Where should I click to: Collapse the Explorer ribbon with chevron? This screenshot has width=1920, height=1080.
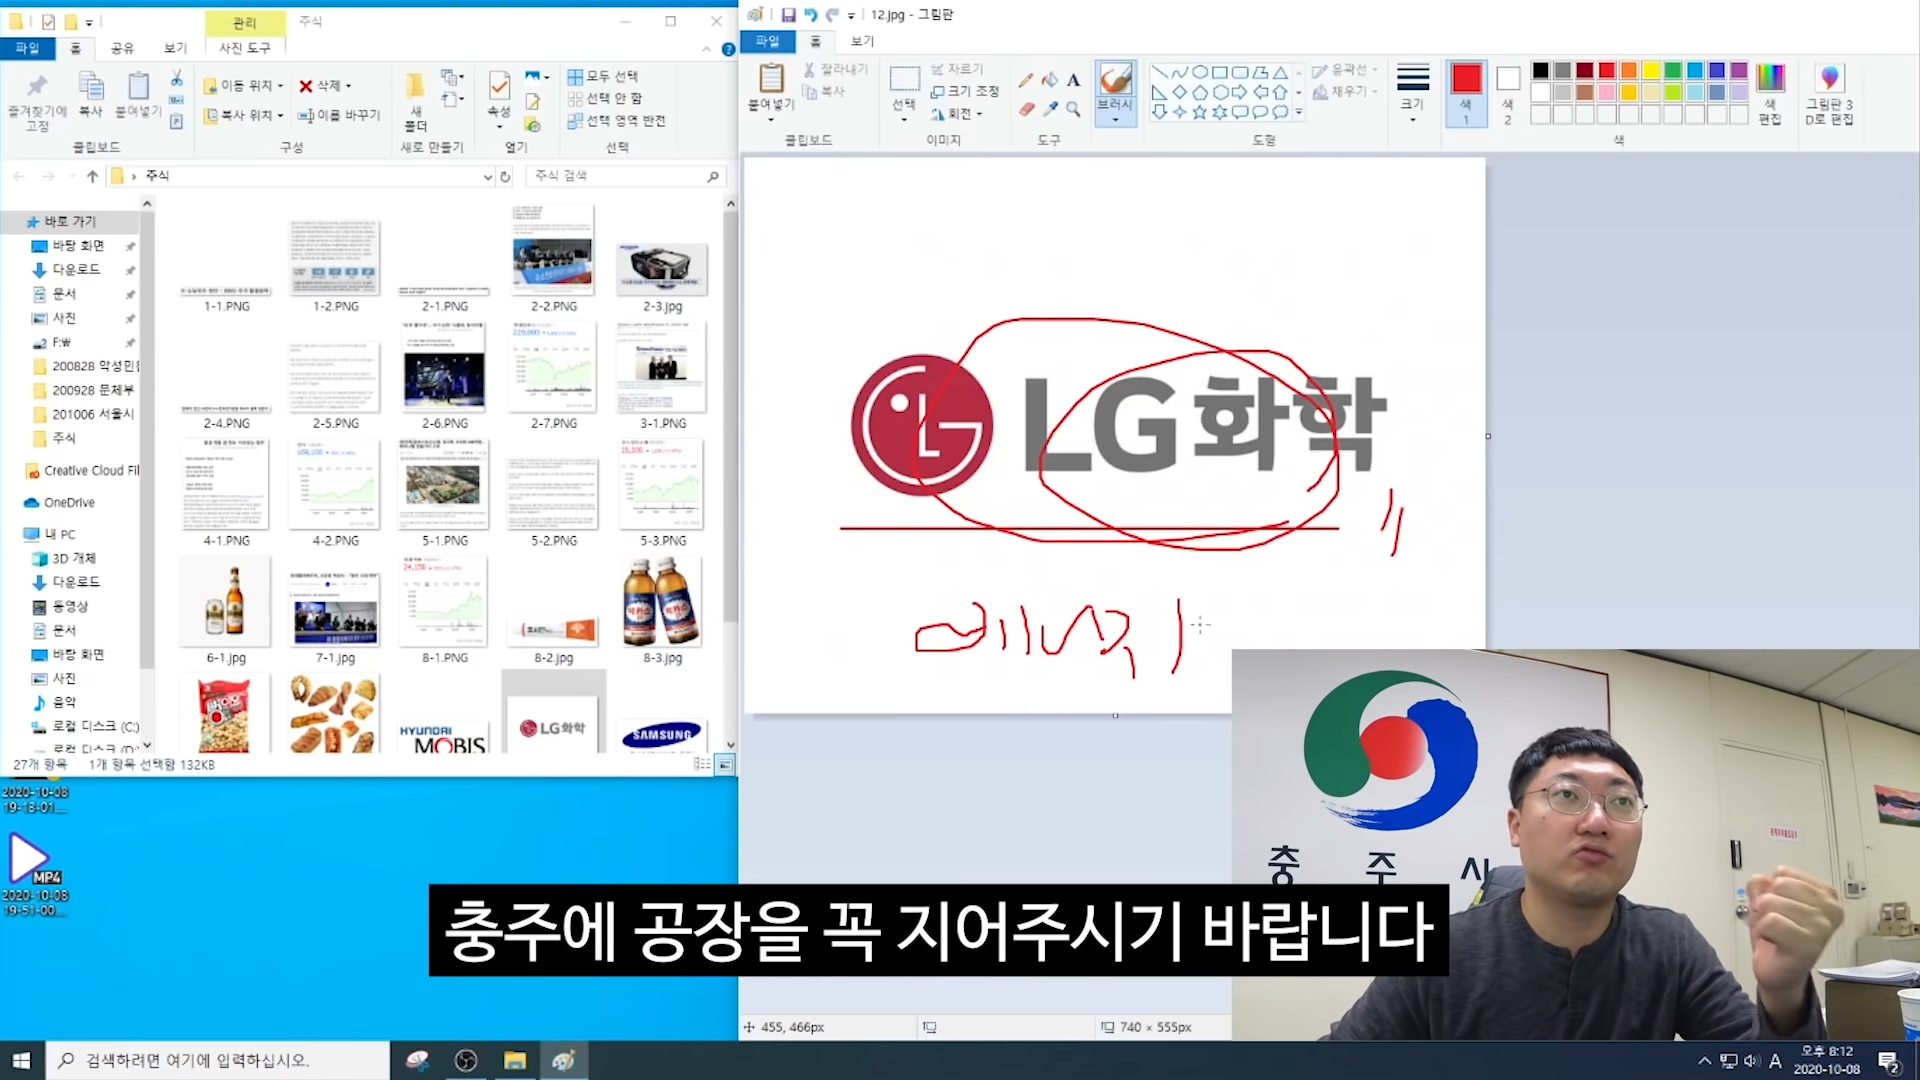pos(706,48)
